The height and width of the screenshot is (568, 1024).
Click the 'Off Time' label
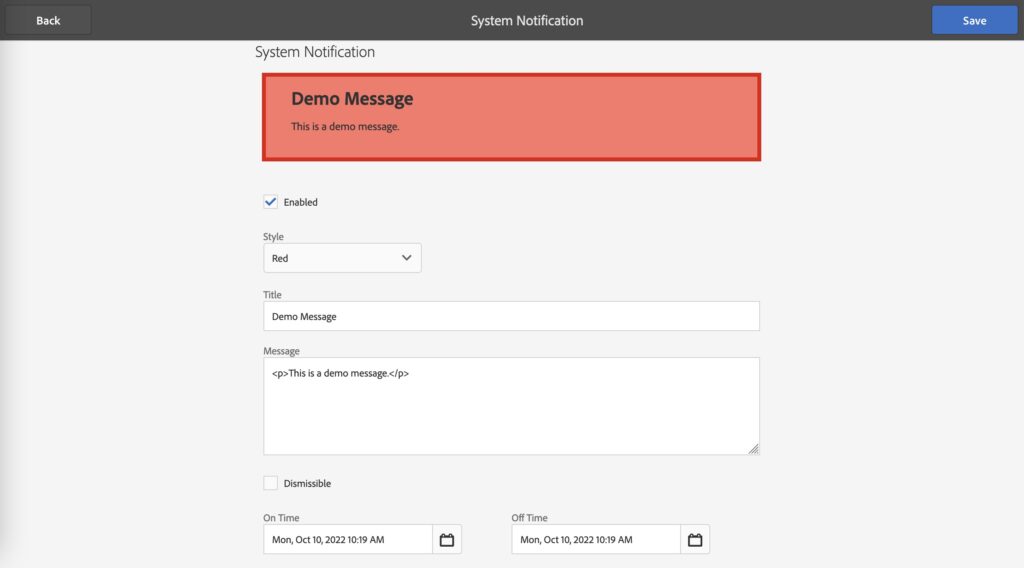tap(529, 518)
